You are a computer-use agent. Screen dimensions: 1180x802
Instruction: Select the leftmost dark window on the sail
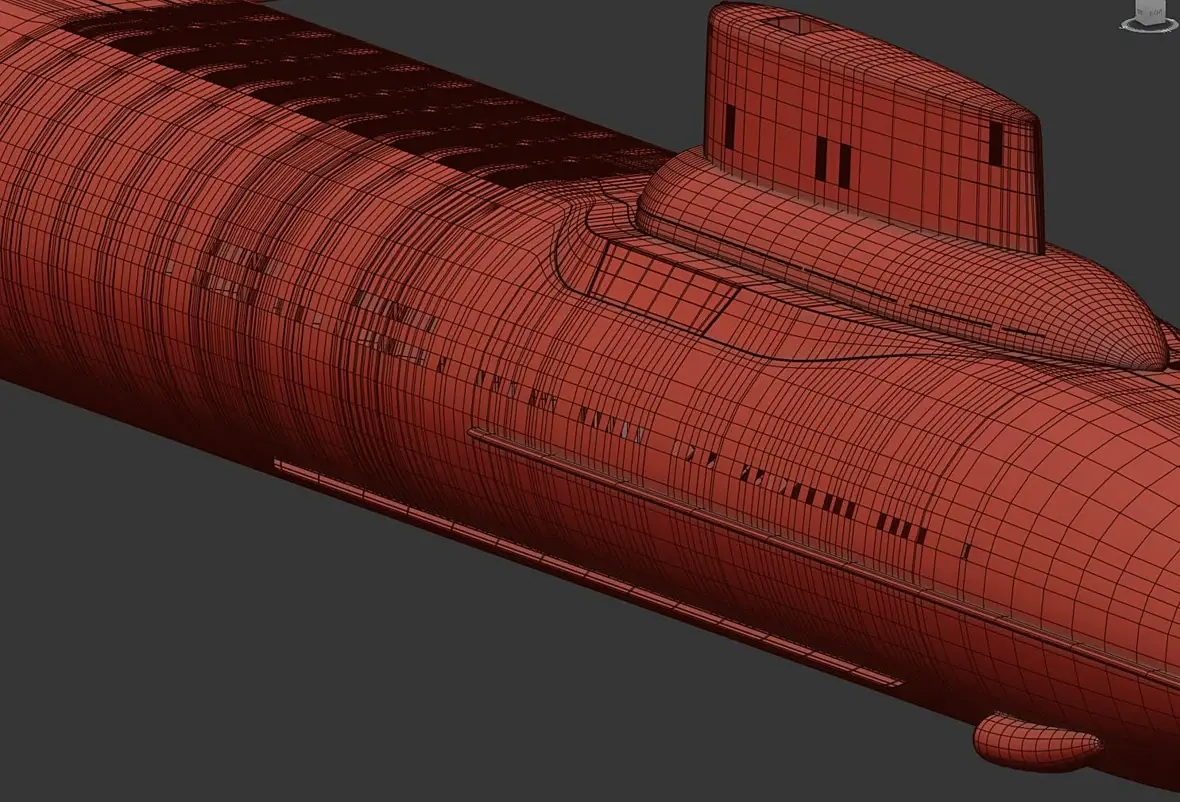(730, 125)
